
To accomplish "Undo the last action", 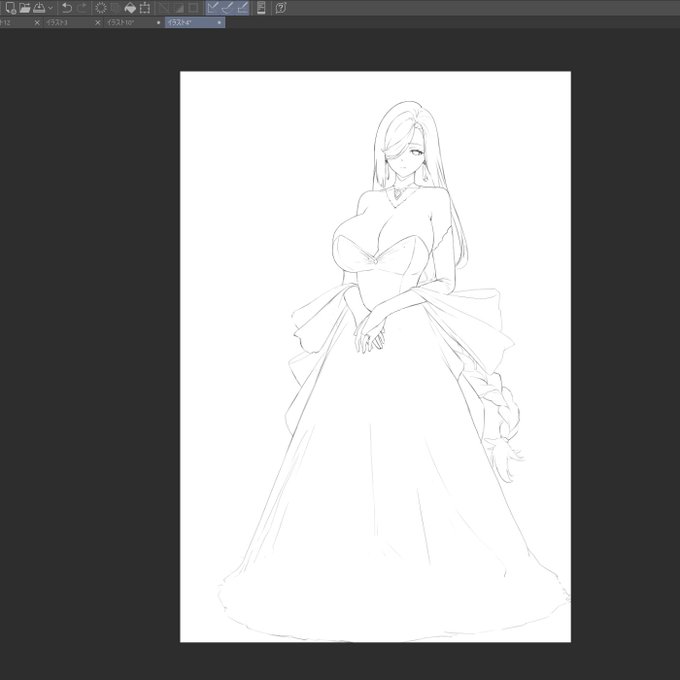I will 67,7.
